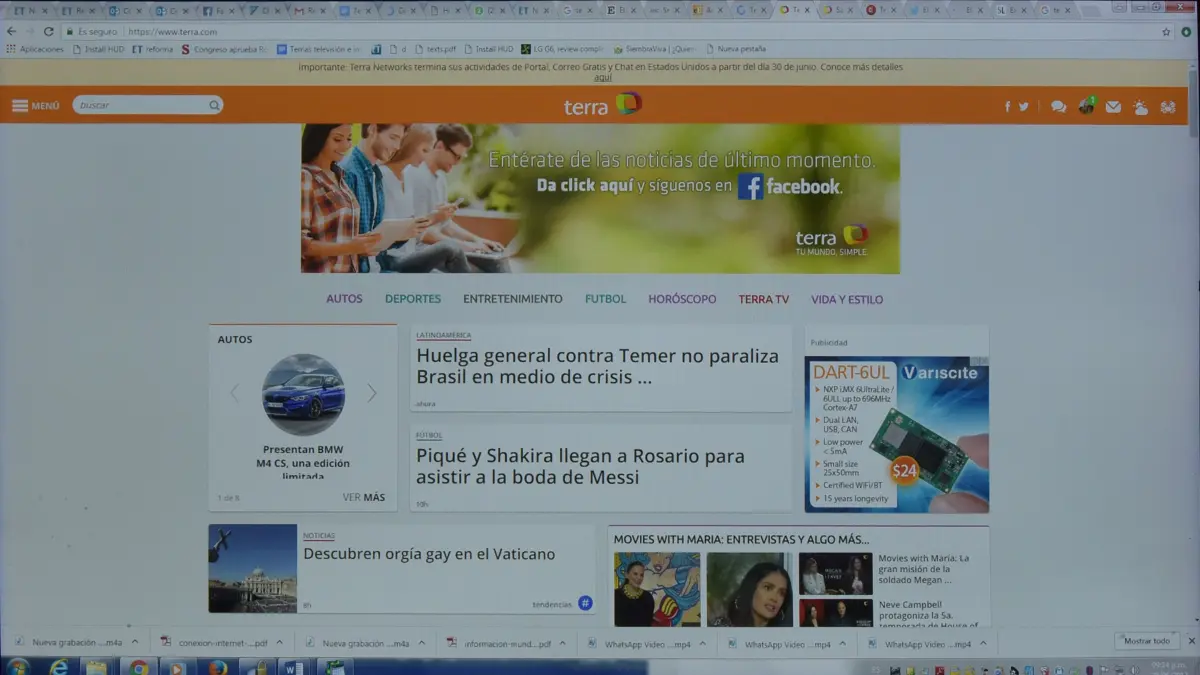
Task: Open the mail envelope icon
Action: [x=1113, y=107]
